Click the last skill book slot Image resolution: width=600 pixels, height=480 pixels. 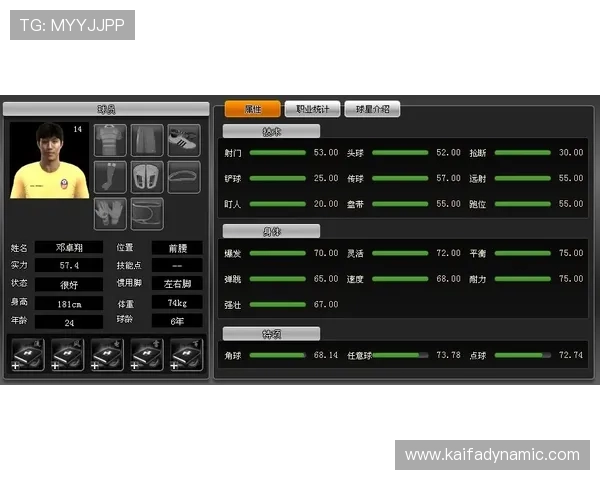click(186, 355)
